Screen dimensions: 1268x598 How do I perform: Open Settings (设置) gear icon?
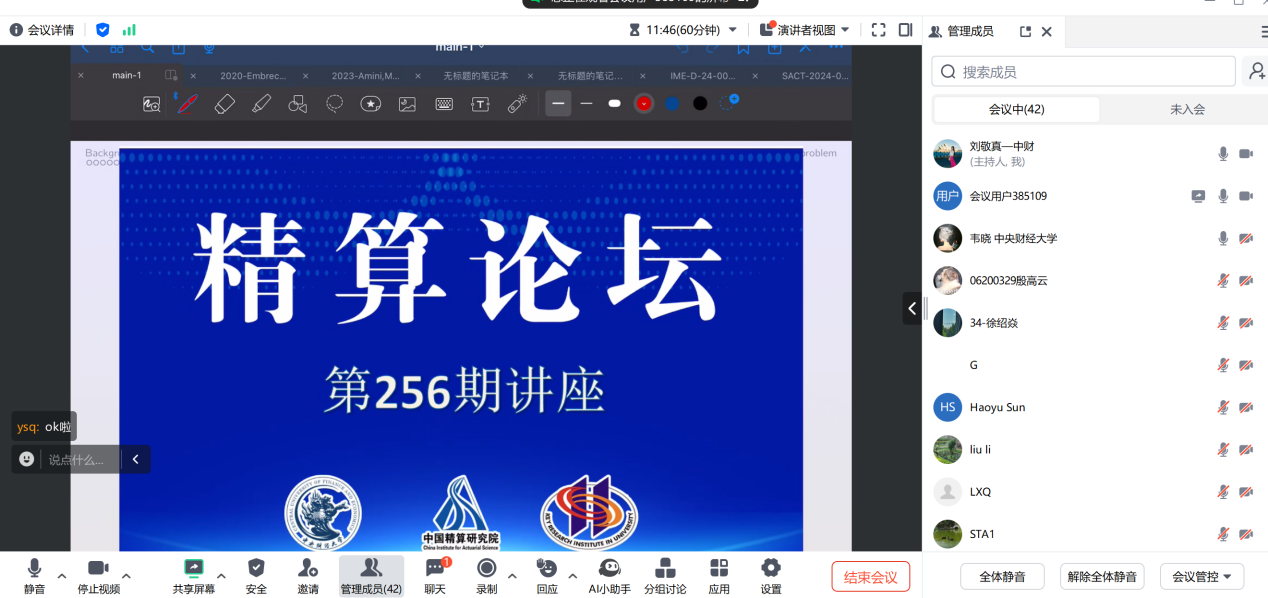770,569
